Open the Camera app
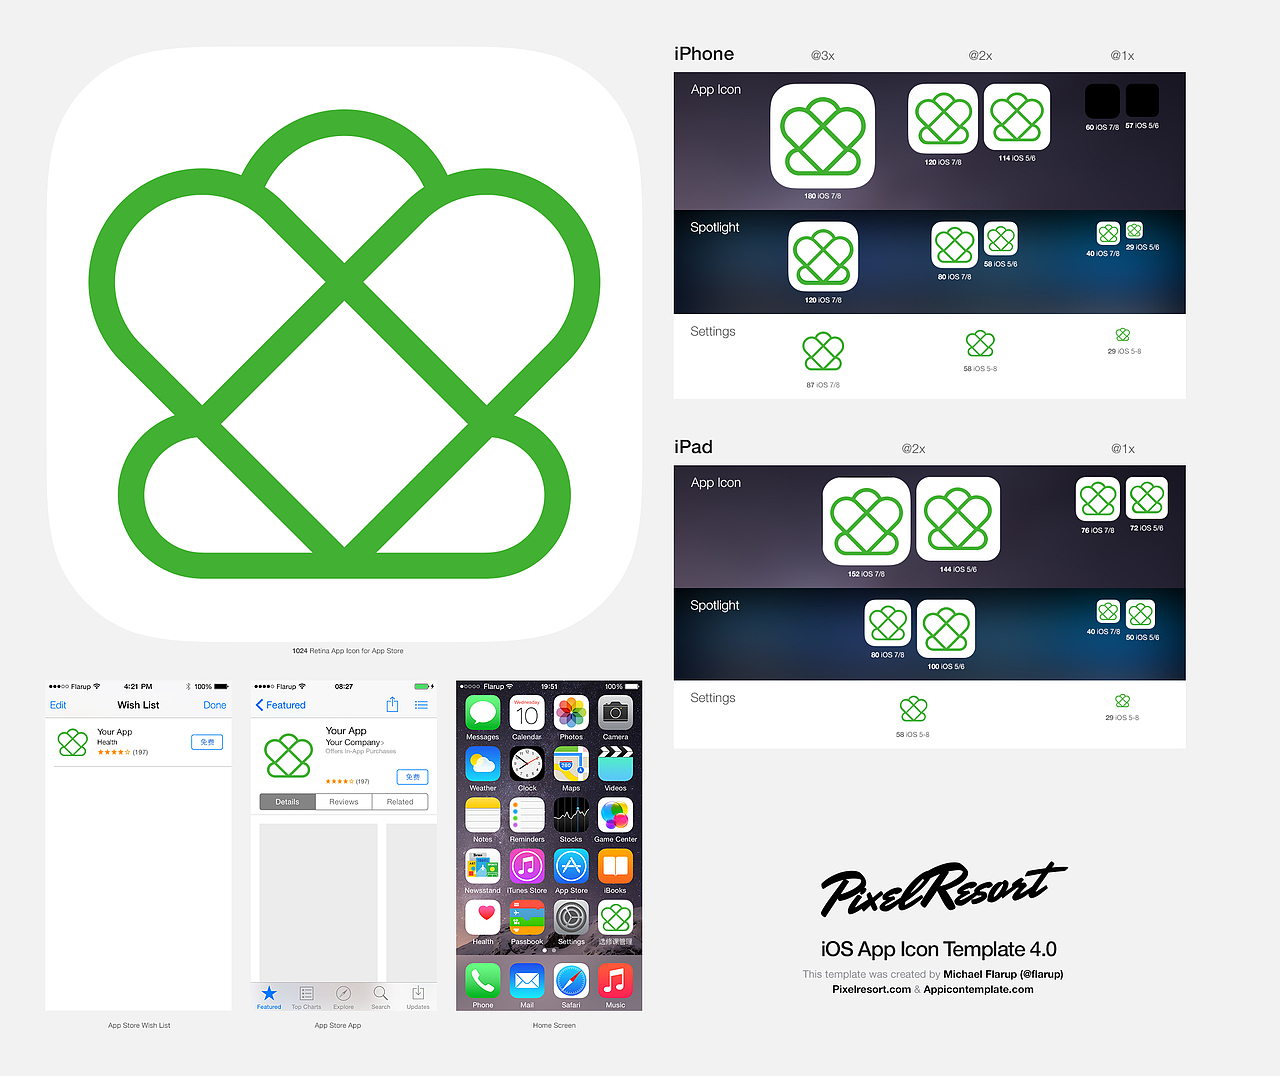This screenshot has width=1280, height=1076. pyautogui.click(x=615, y=713)
